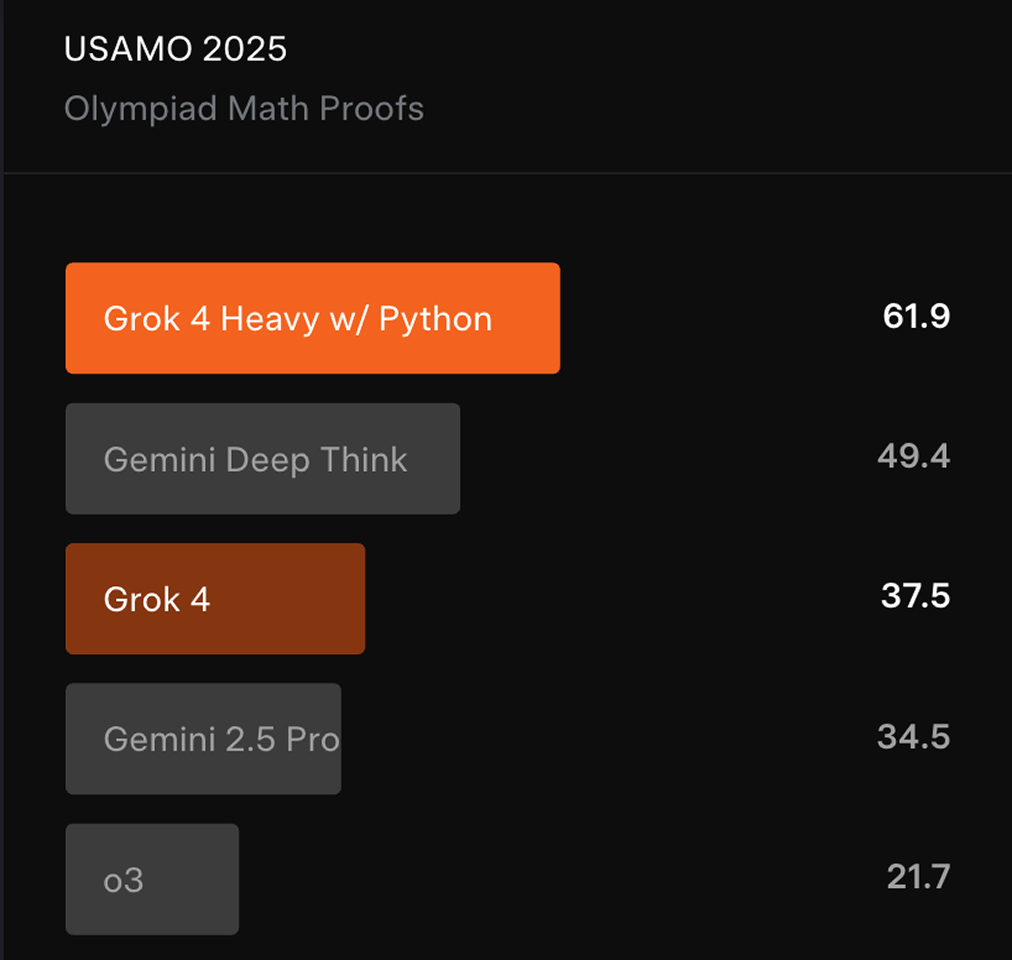Click the word Pro in the fourth bar
This screenshot has width=1012, height=960.
click(313, 739)
